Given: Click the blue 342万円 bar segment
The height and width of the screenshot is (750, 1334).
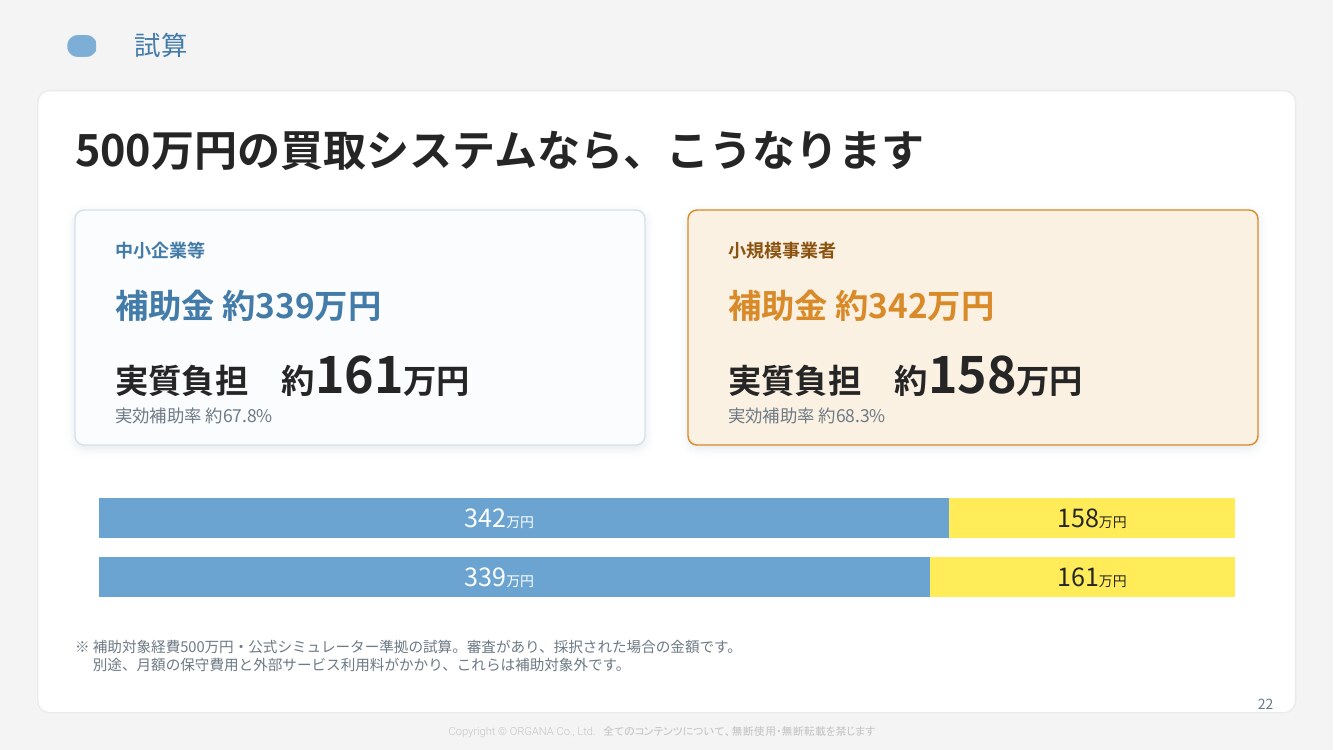Looking at the screenshot, I should click(x=524, y=518).
